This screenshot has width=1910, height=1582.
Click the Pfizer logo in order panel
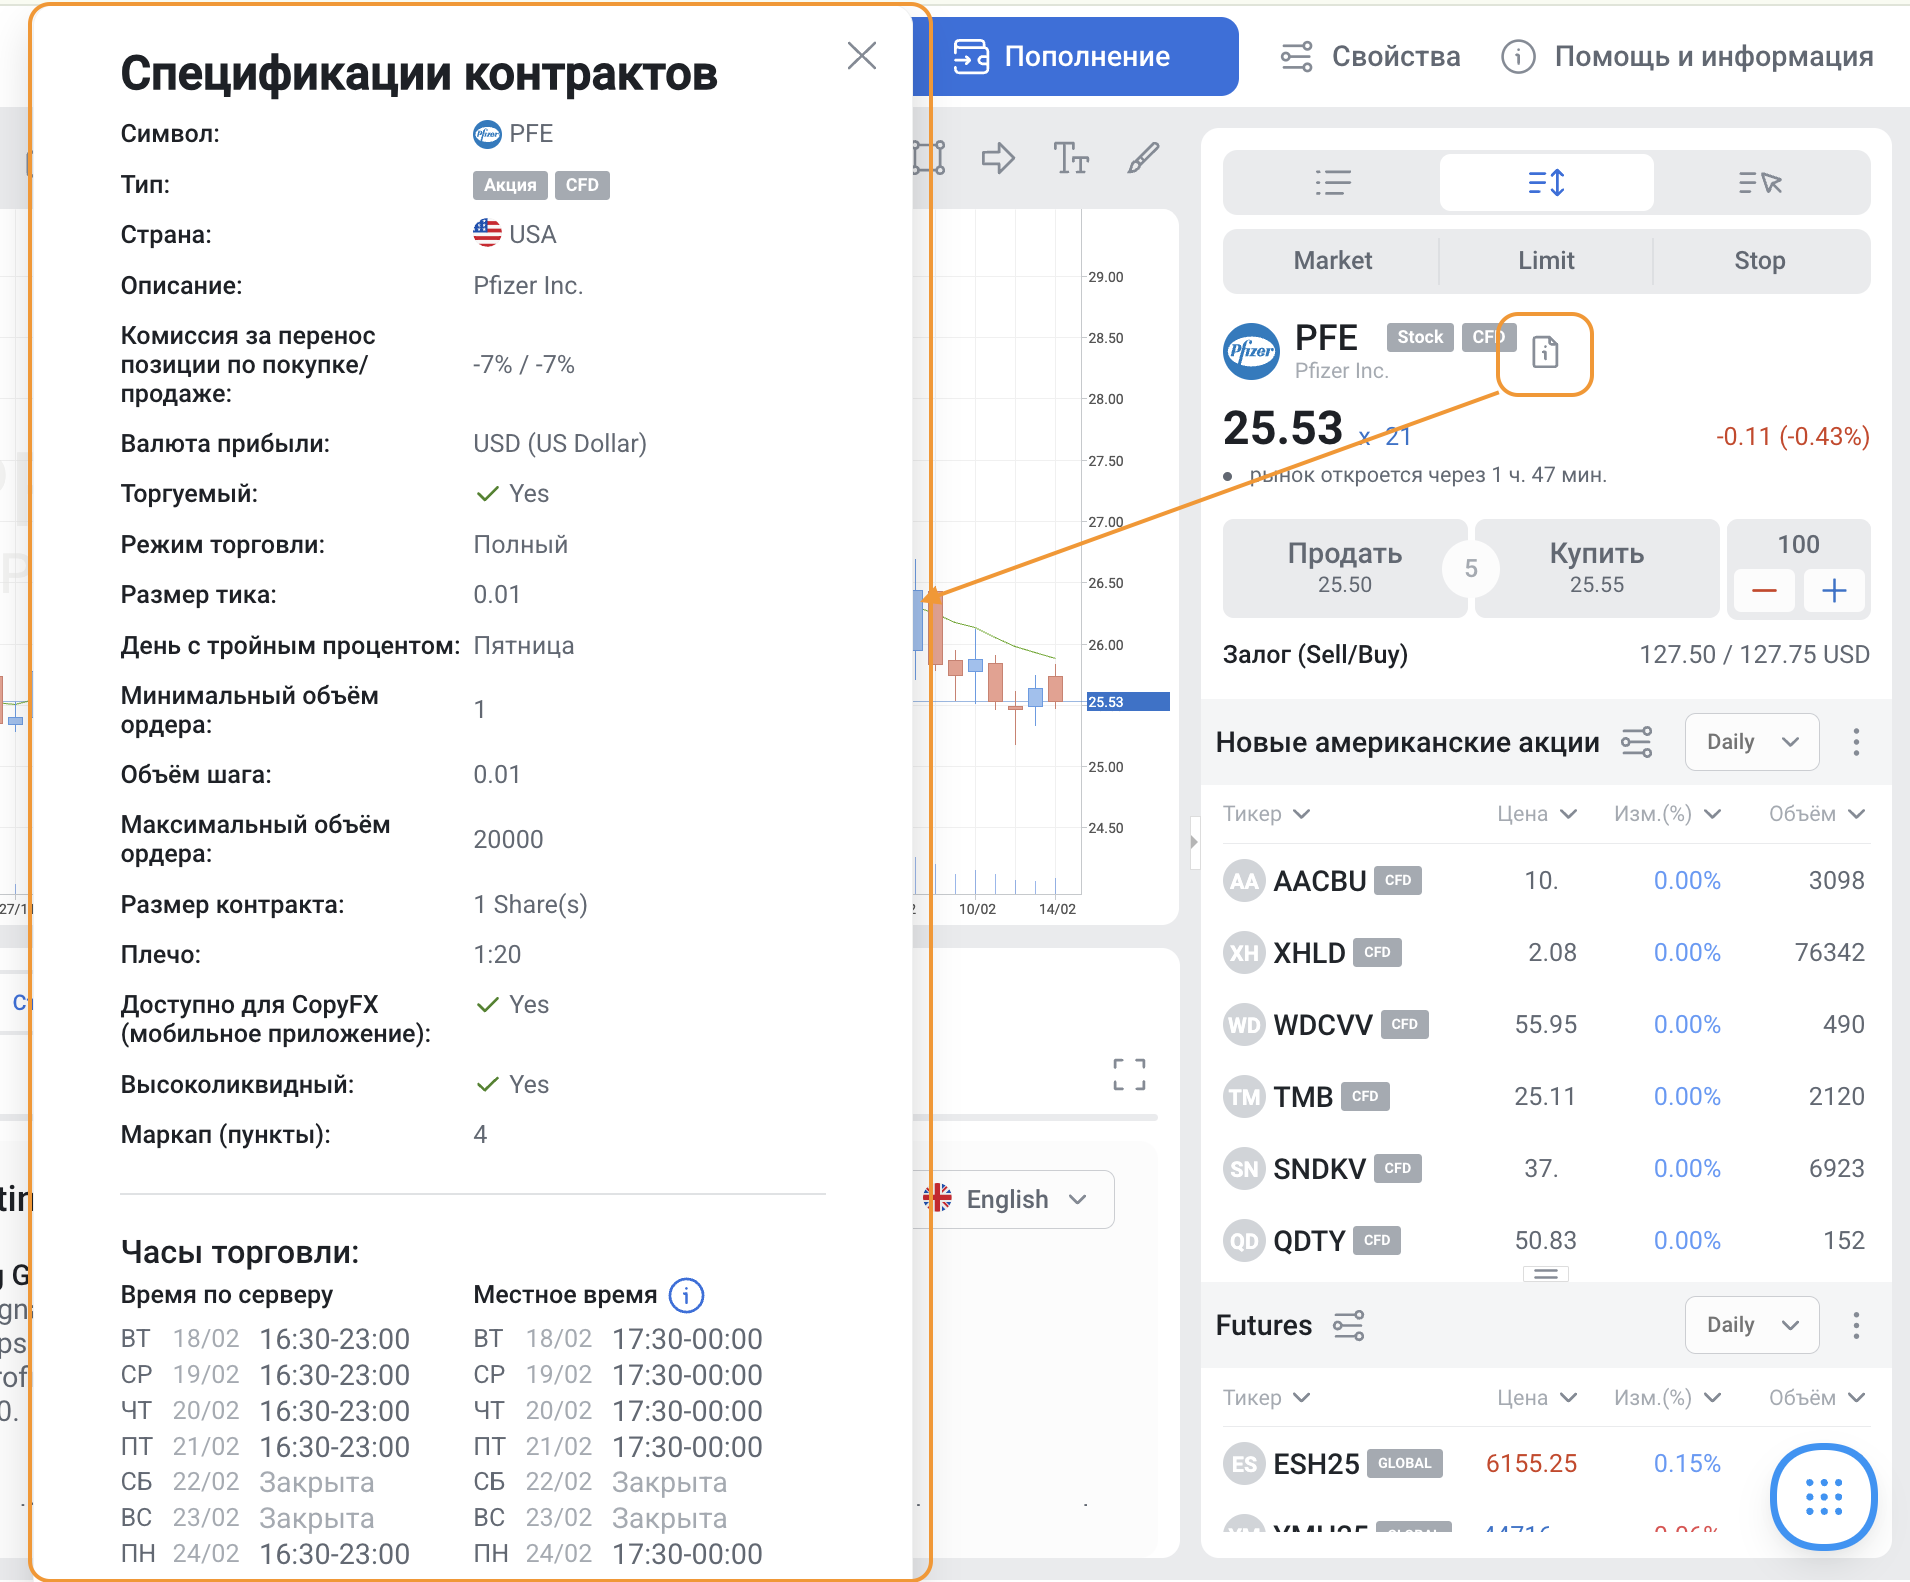pos(1251,351)
